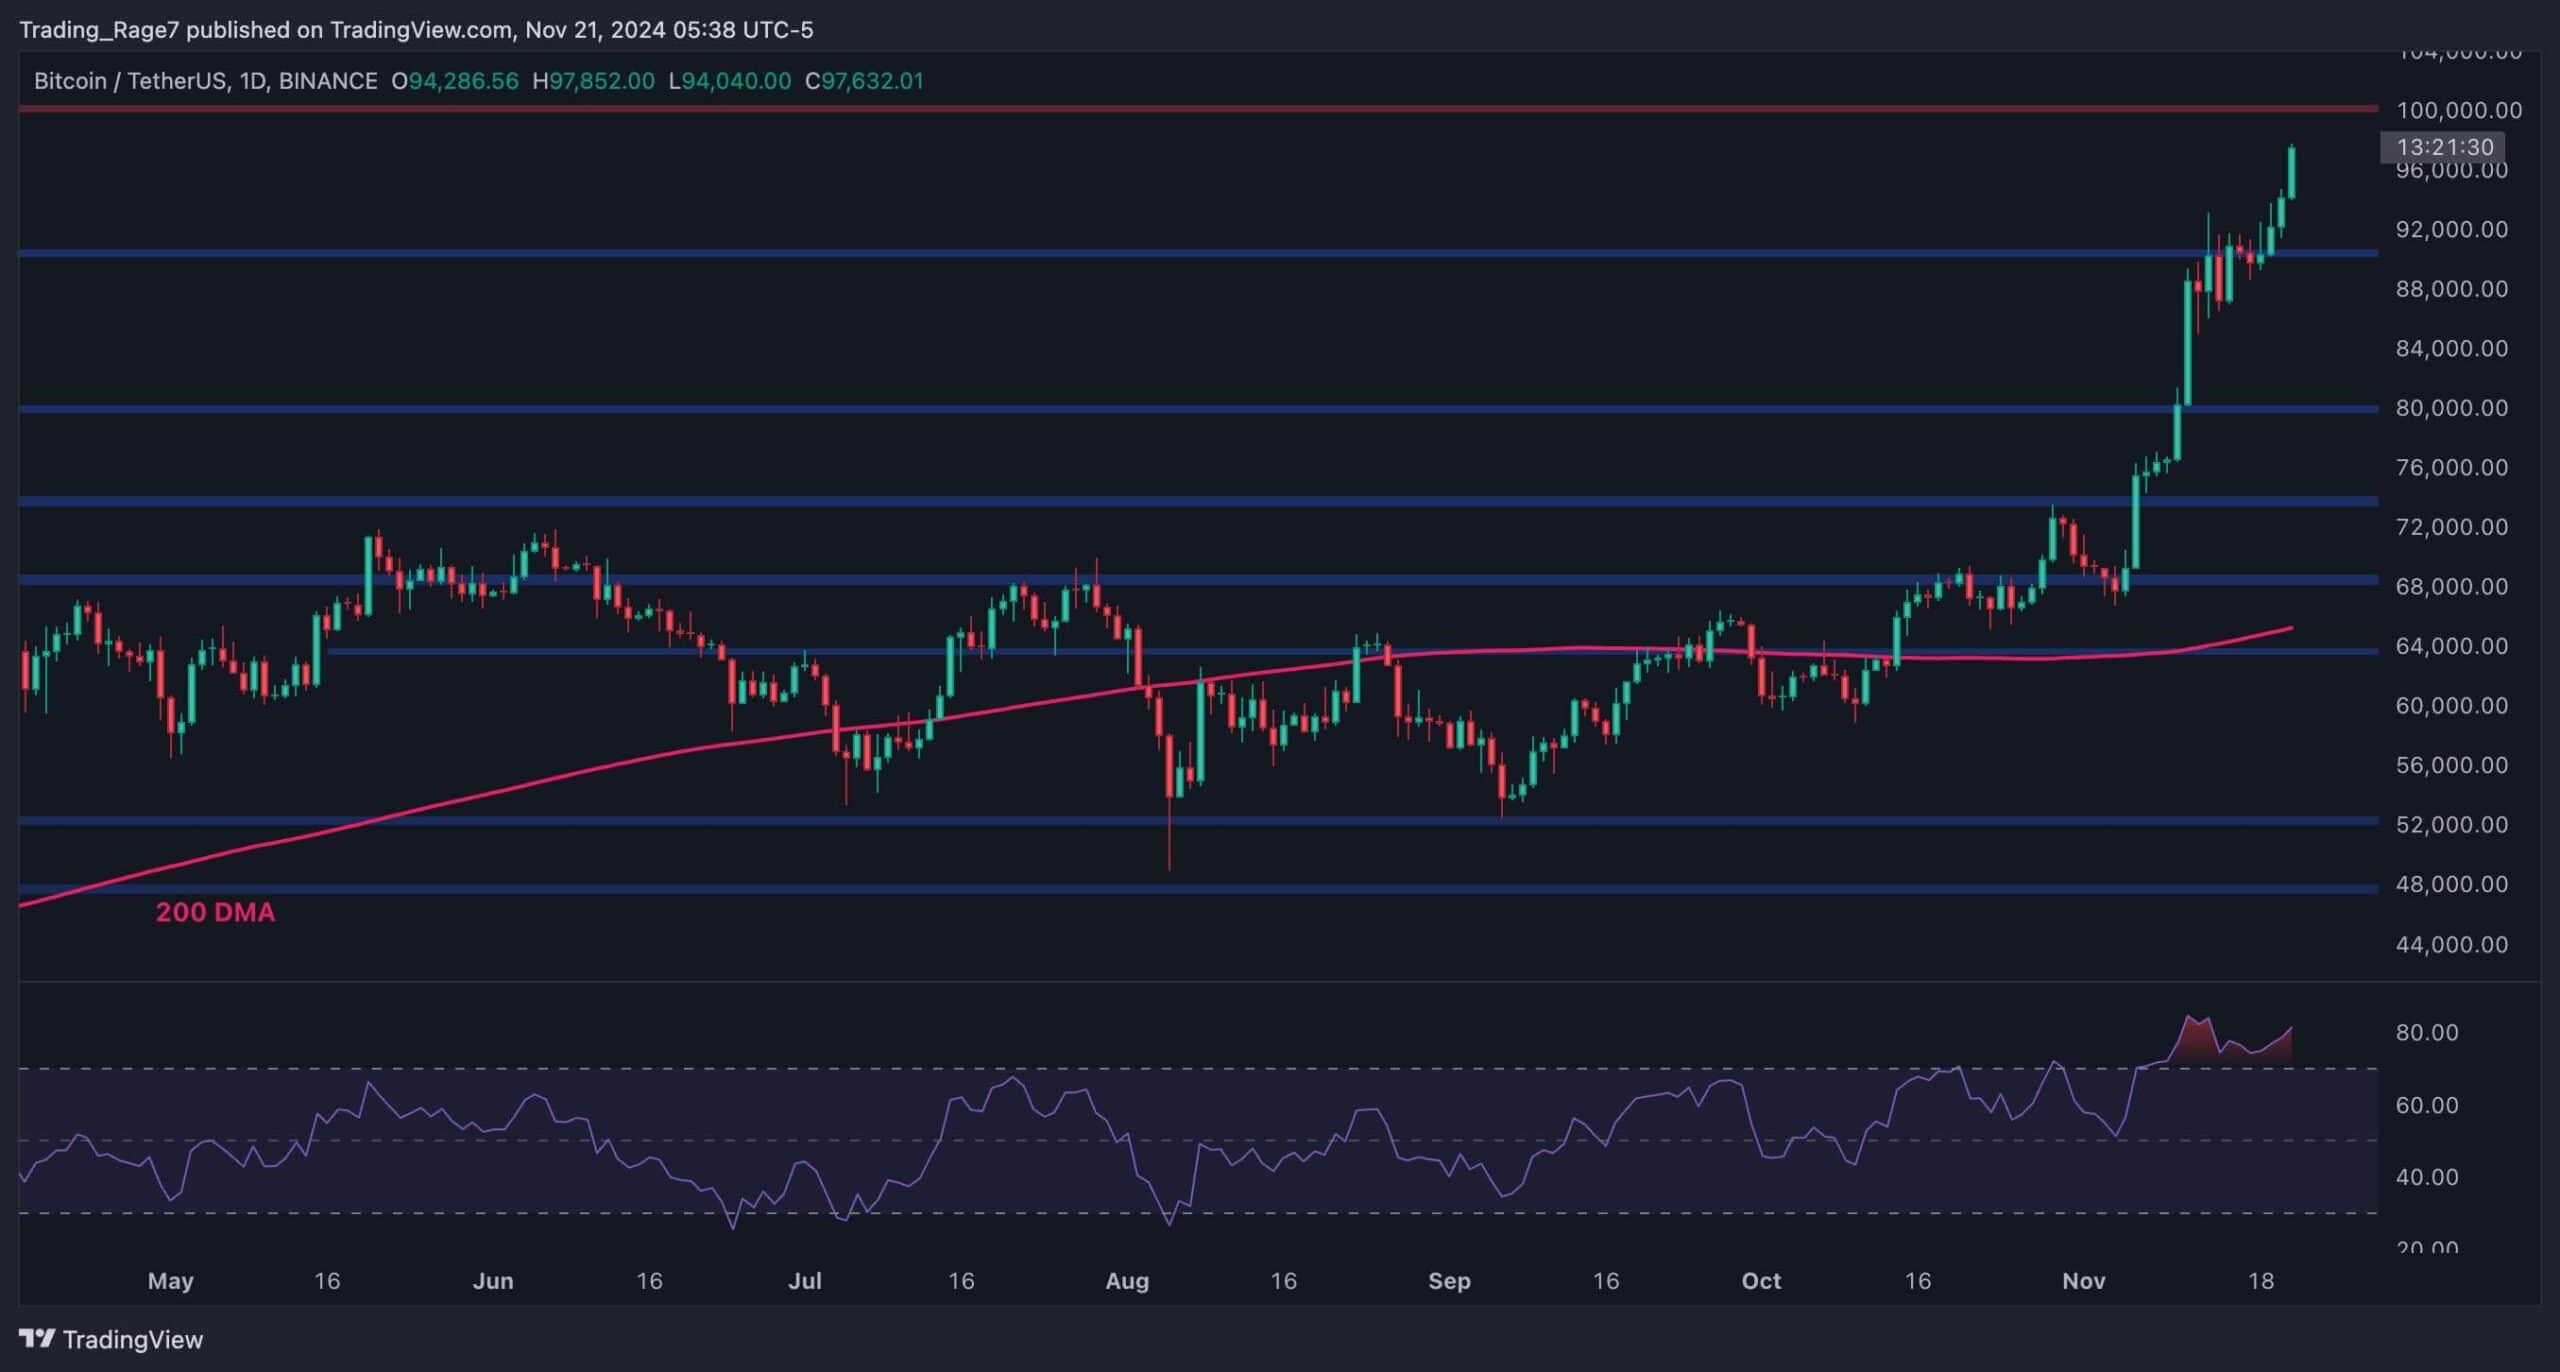Click the Aug date label on time axis
Viewport: 2560px width, 1372px height.
[x=1127, y=1281]
